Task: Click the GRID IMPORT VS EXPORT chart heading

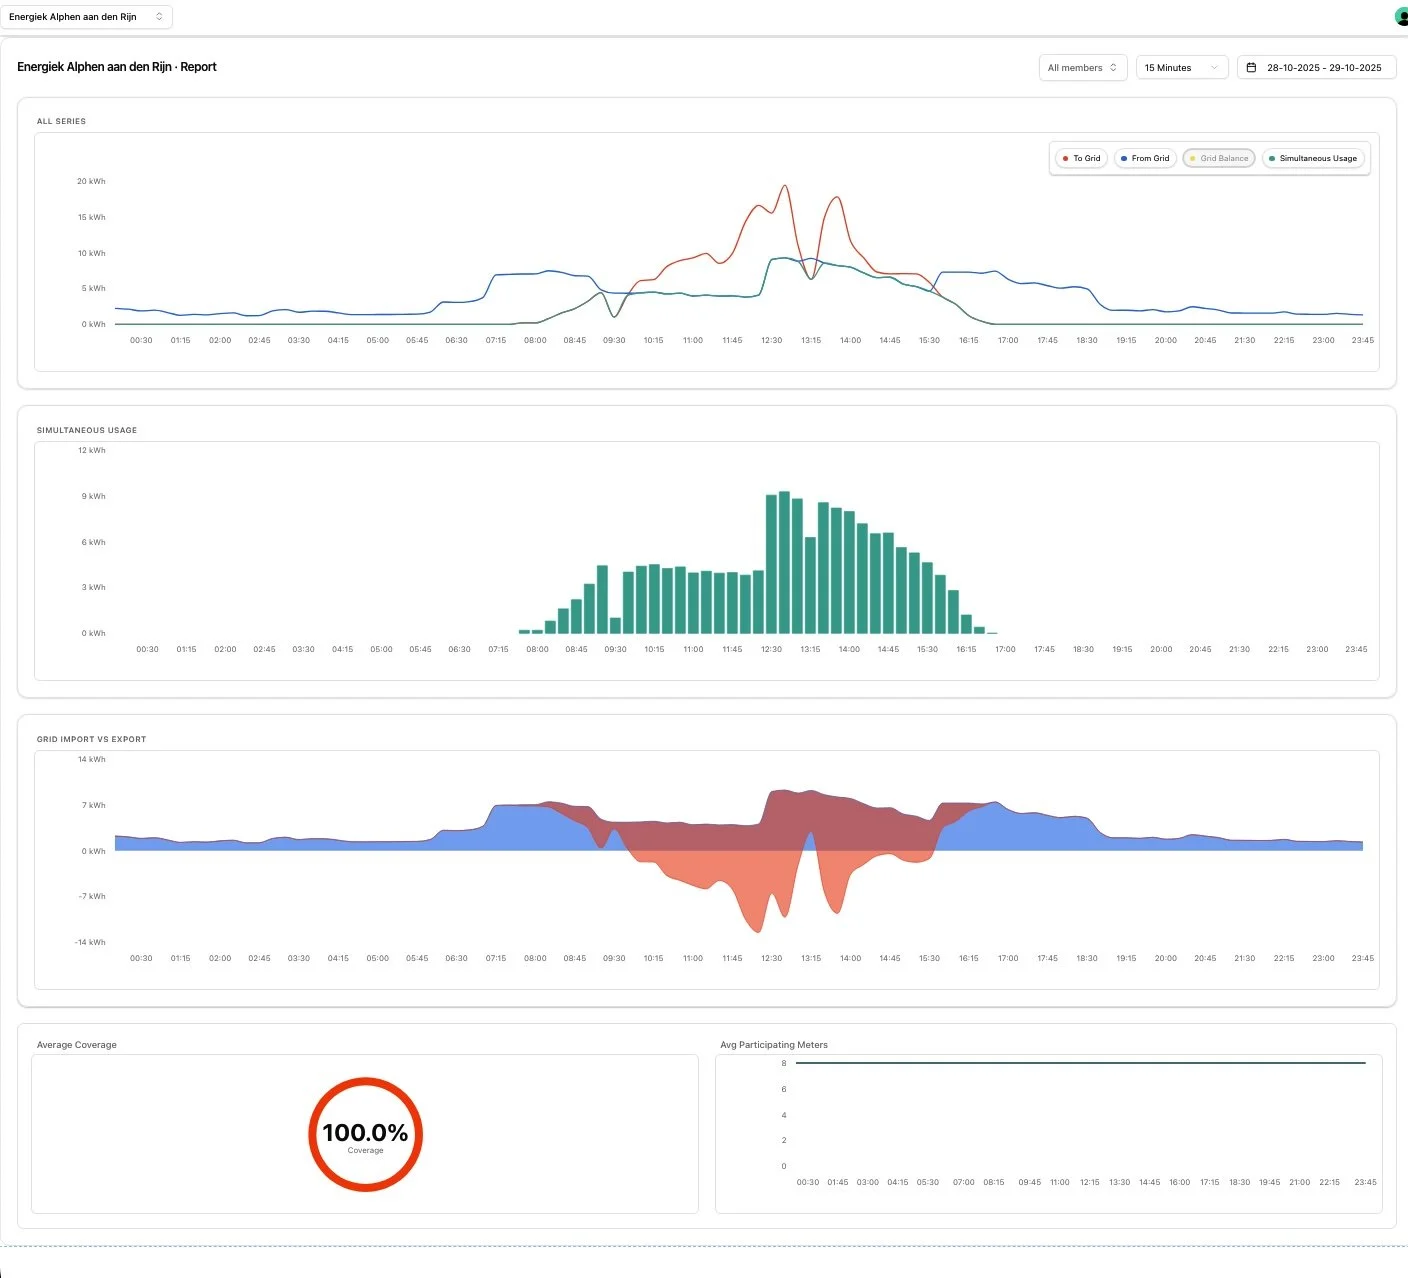Action: pos(91,739)
